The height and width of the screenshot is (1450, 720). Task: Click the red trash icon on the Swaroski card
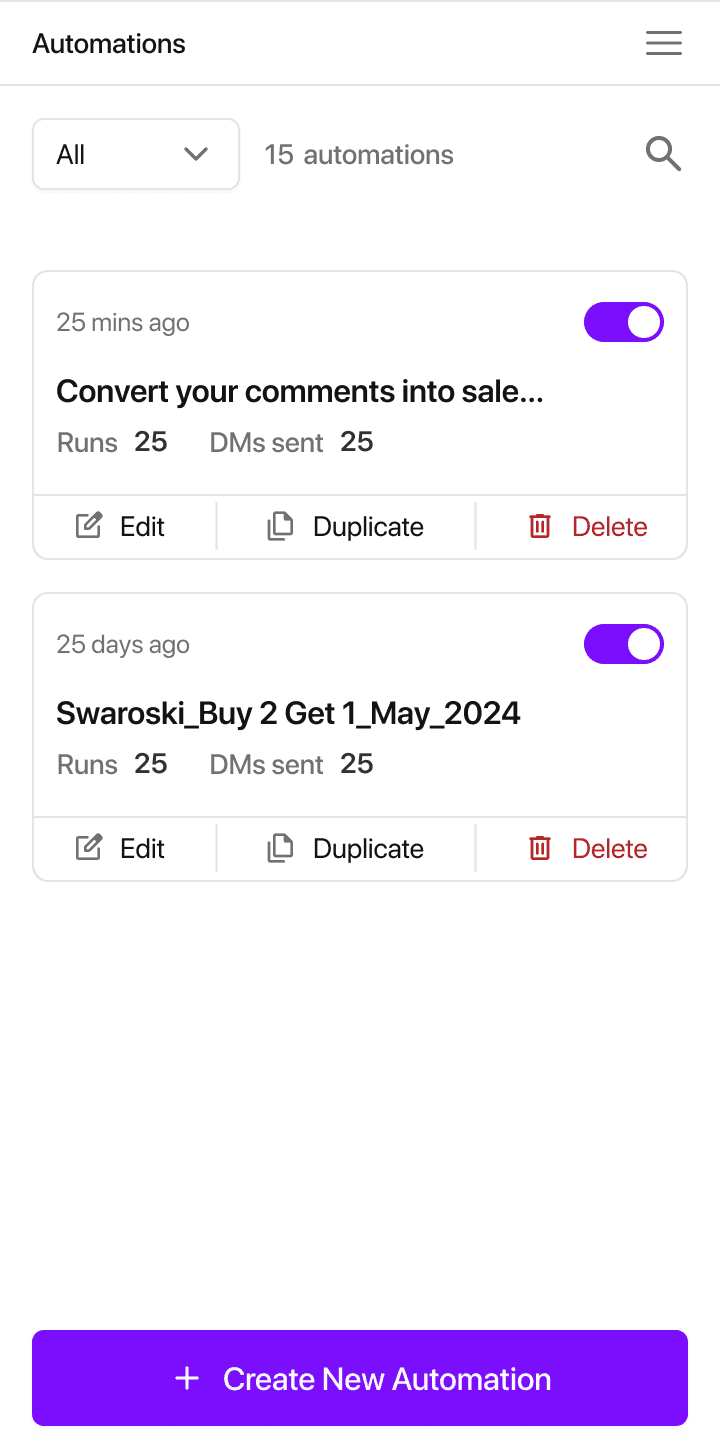[540, 848]
